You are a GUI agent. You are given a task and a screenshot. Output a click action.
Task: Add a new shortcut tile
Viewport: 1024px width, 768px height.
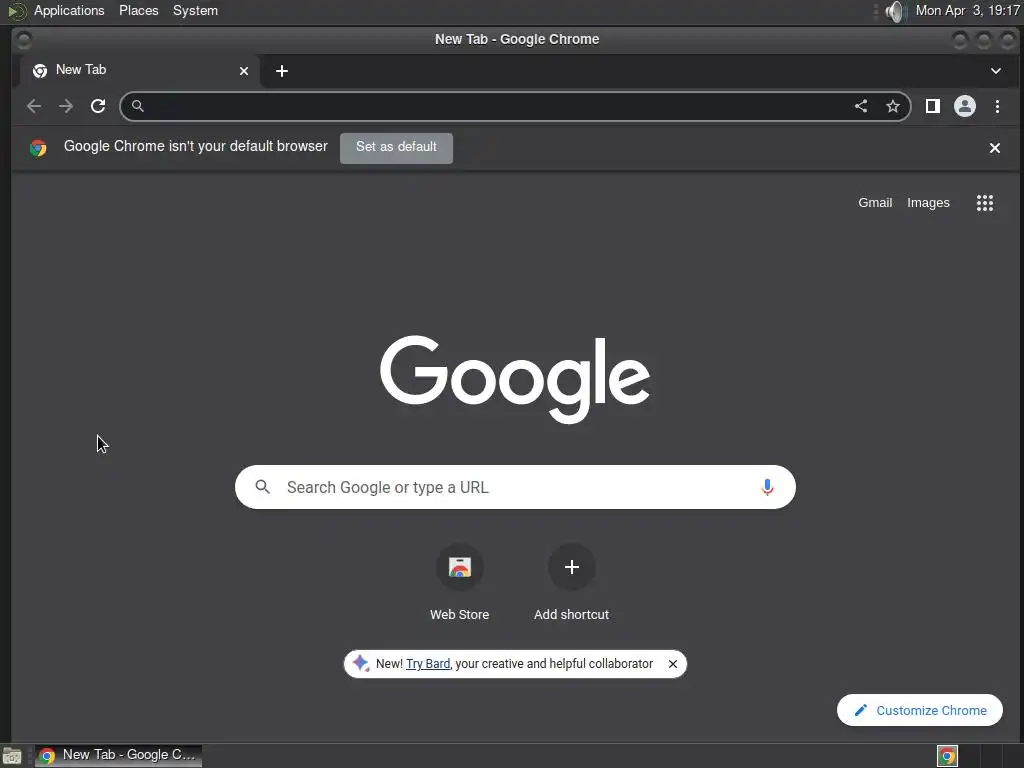(x=571, y=582)
